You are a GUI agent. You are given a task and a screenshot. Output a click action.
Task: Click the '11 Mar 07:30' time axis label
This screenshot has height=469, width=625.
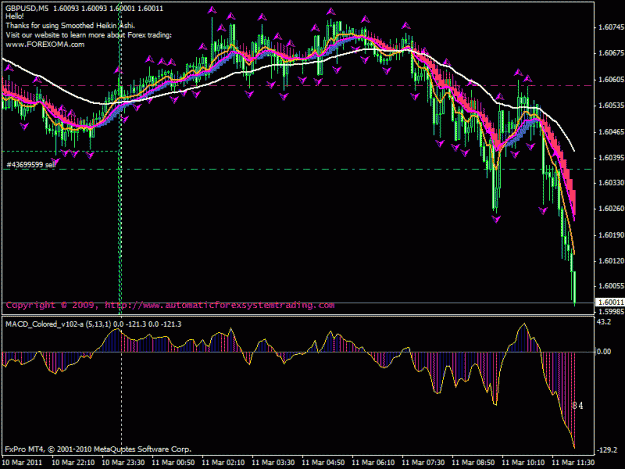click(423, 463)
